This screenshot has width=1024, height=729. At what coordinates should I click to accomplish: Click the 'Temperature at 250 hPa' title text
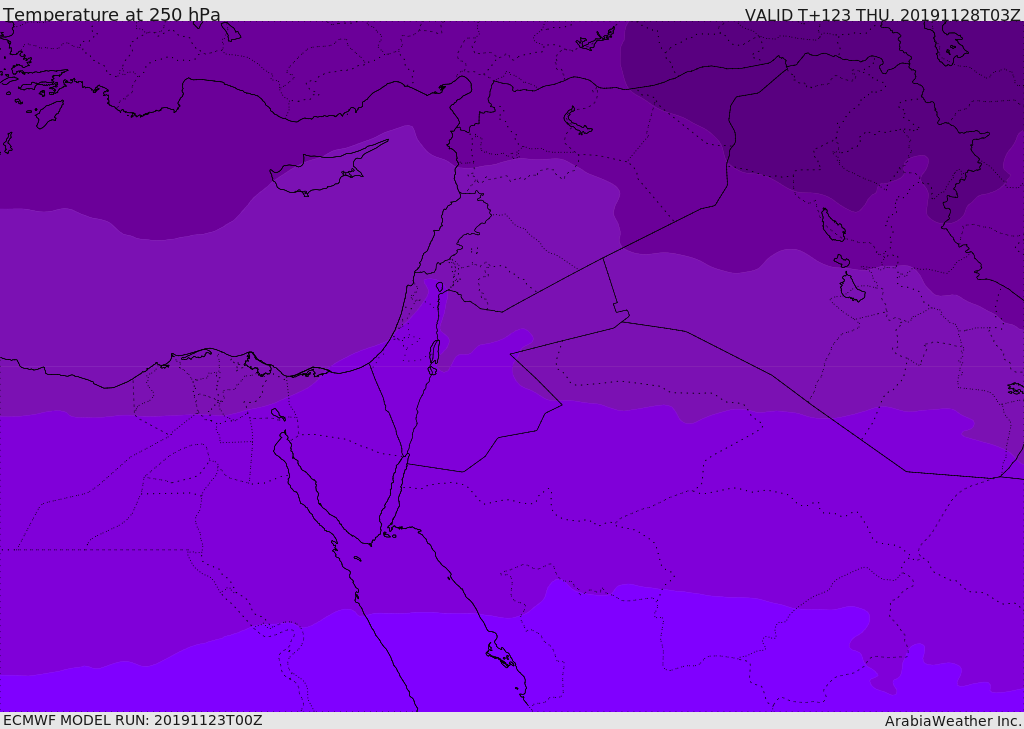[112, 14]
